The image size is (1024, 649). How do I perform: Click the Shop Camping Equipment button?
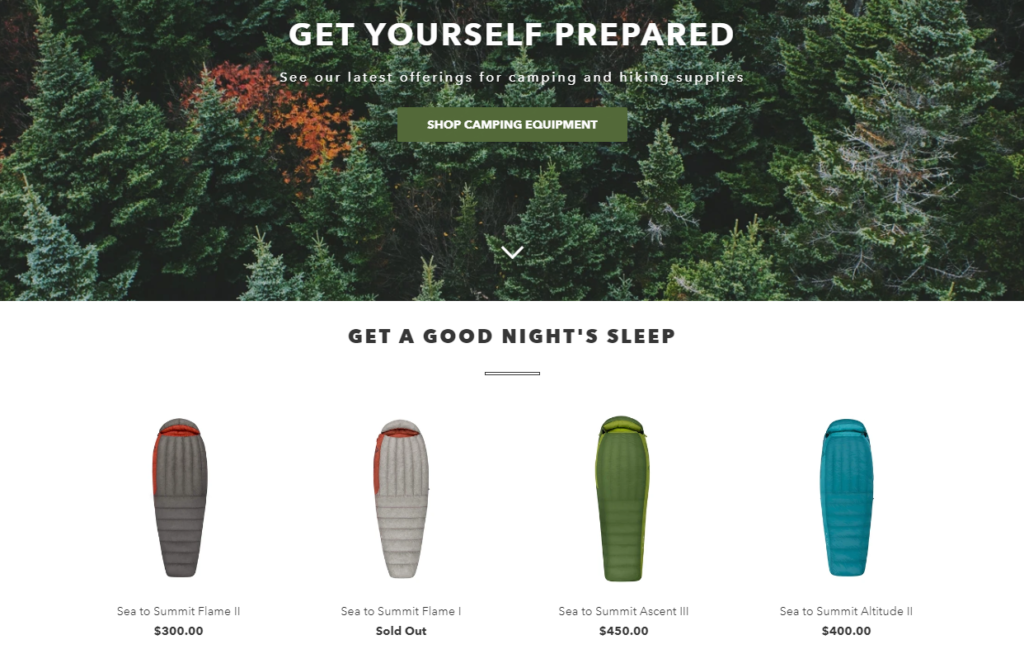pyautogui.click(x=512, y=125)
